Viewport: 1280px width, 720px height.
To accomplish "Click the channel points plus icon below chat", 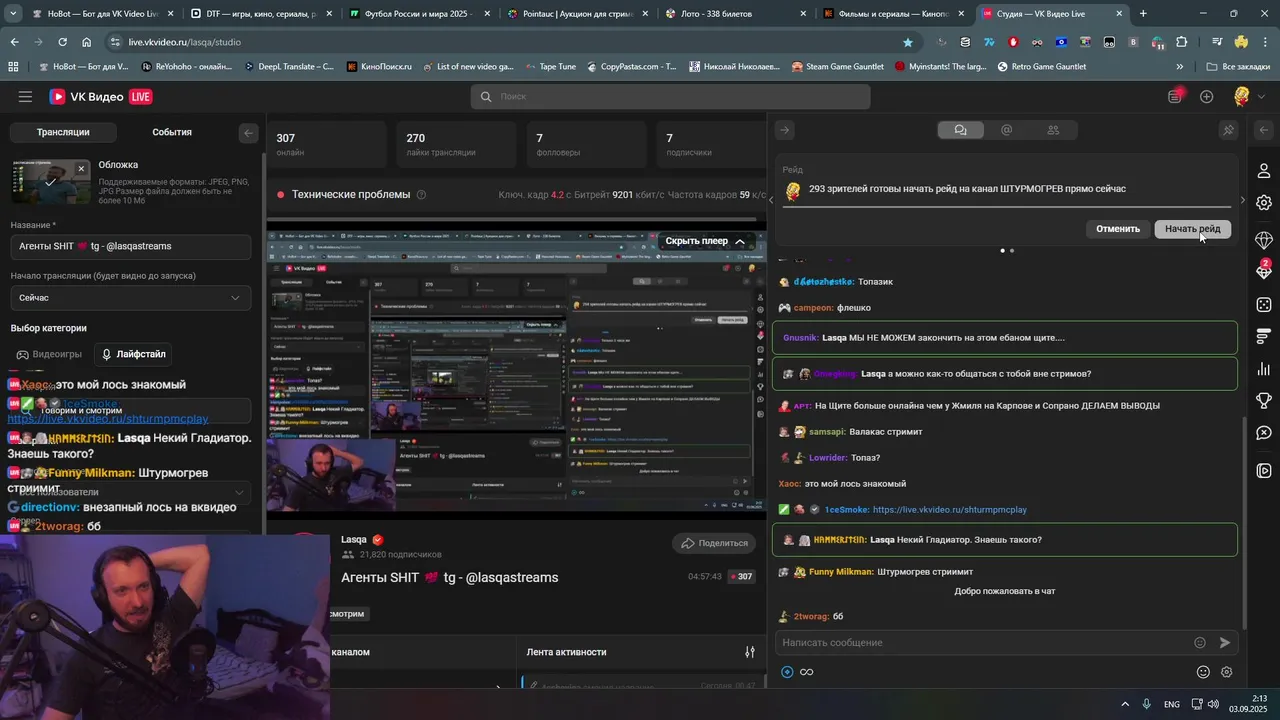I will coord(787,672).
